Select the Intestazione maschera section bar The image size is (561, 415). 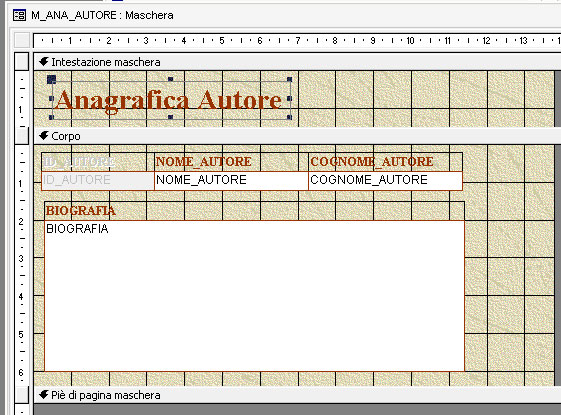click(x=297, y=62)
